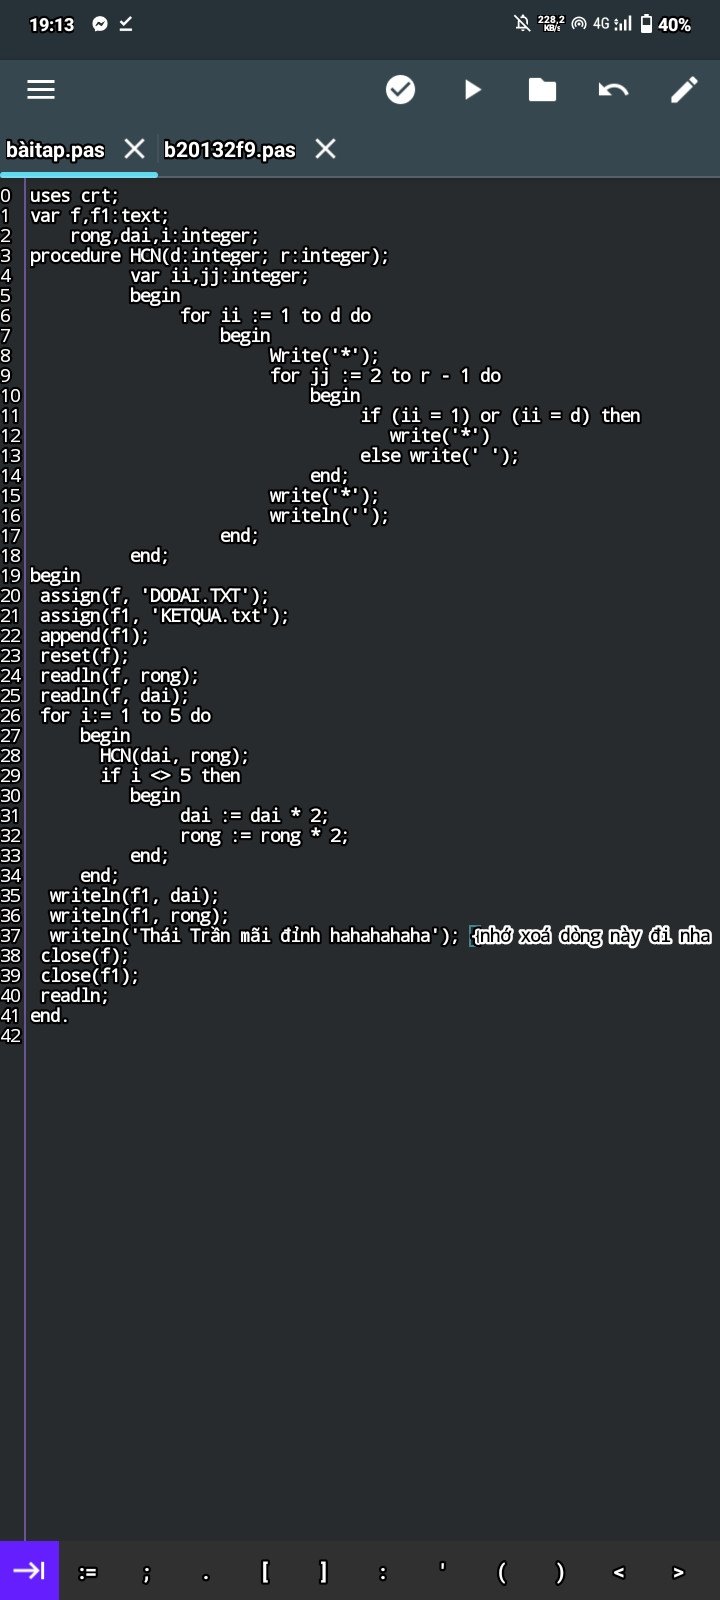Image resolution: width=720 pixels, height=1600 pixels.
Task: Tap the pencil edit icon
Action: click(684, 90)
